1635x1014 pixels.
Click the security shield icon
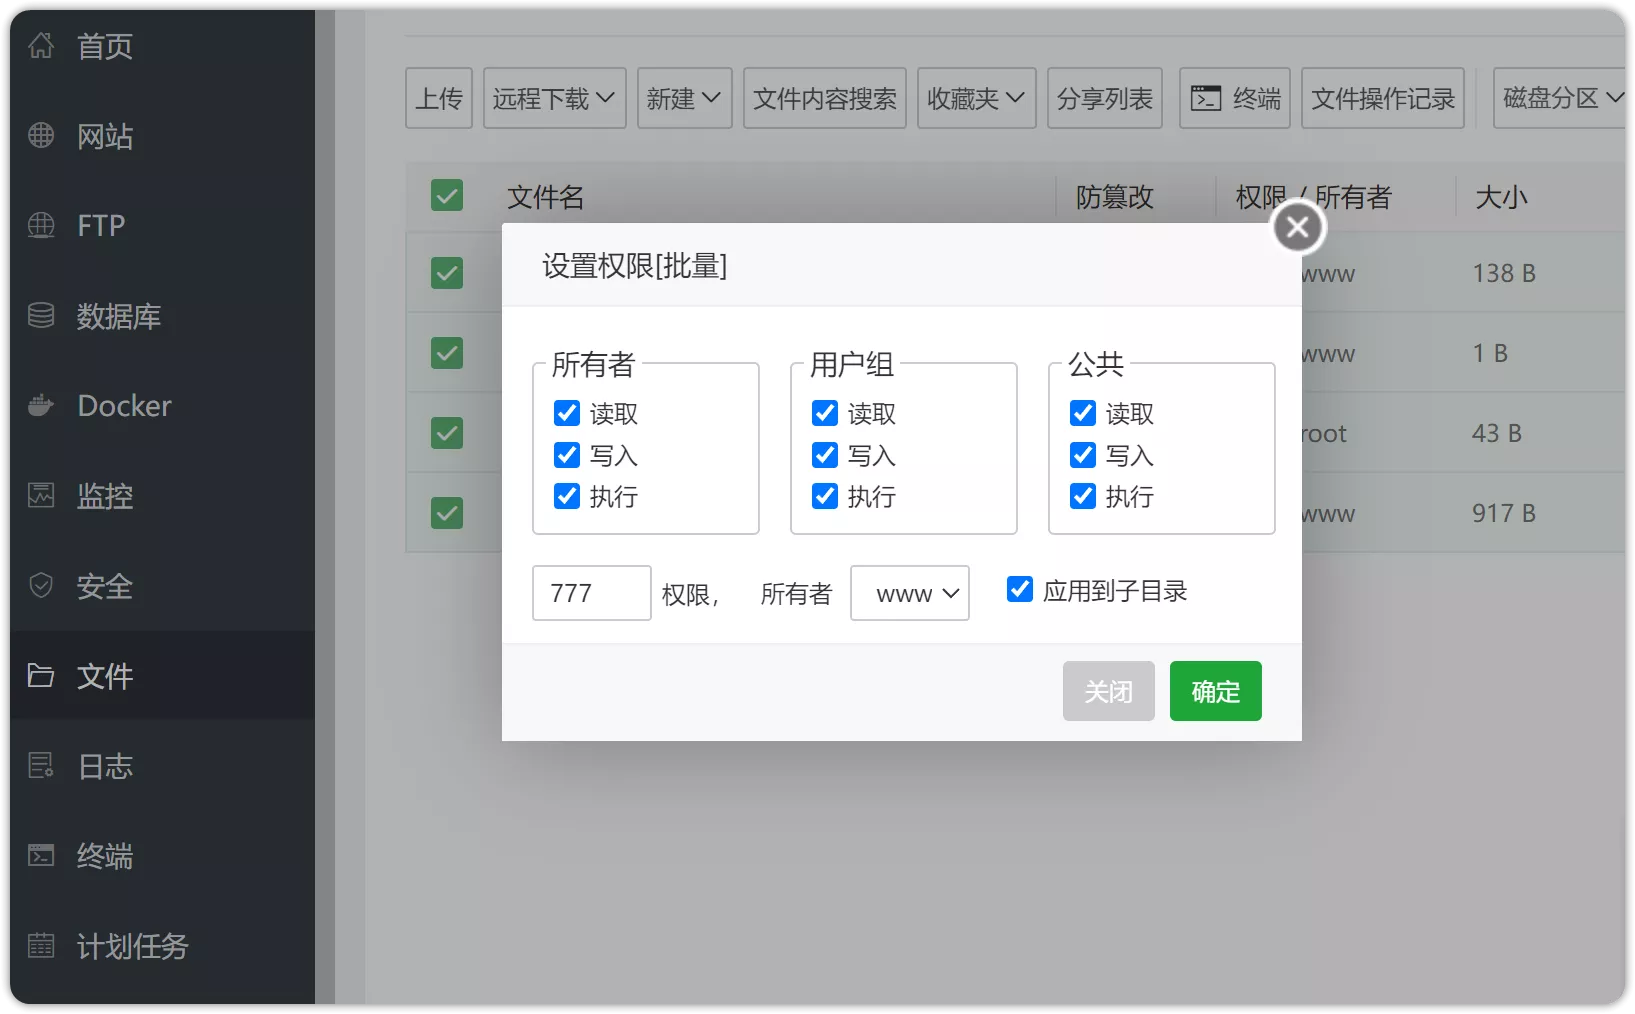tap(41, 586)
